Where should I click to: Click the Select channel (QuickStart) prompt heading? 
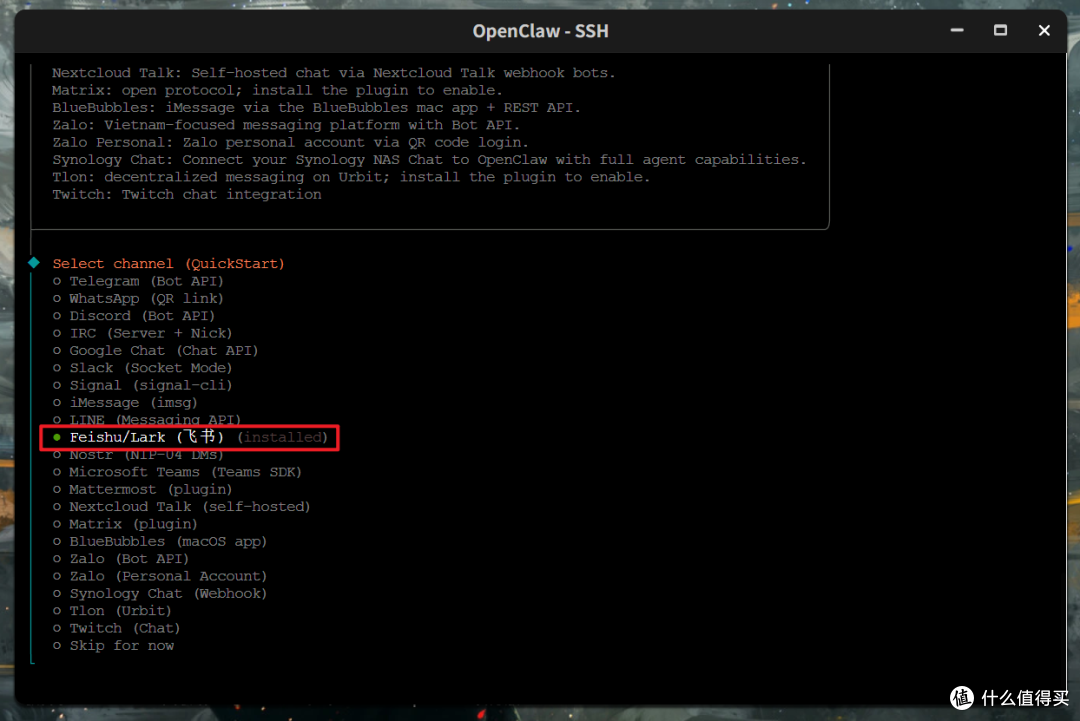point(169,264)
